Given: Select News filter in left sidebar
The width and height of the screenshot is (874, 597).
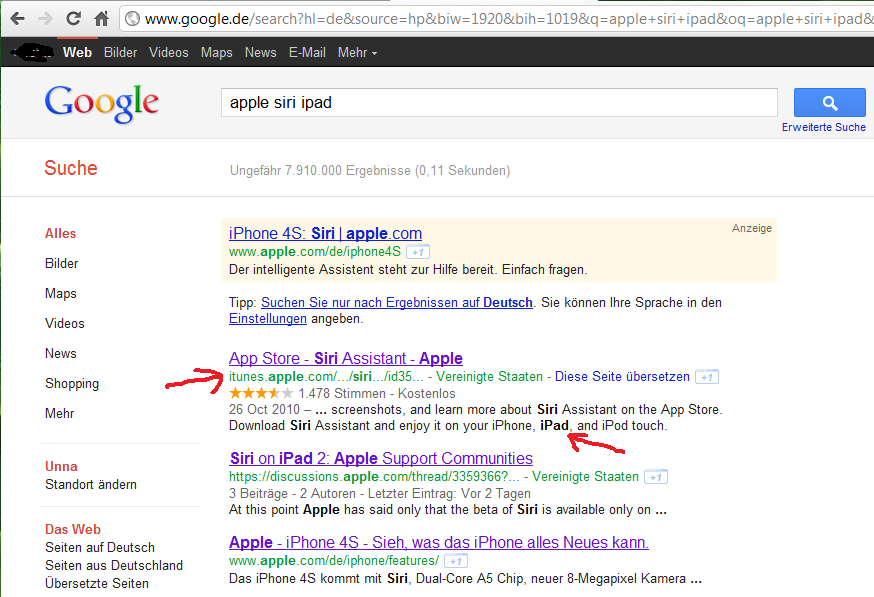Looking at the screenshot, I should coord(61,354).
